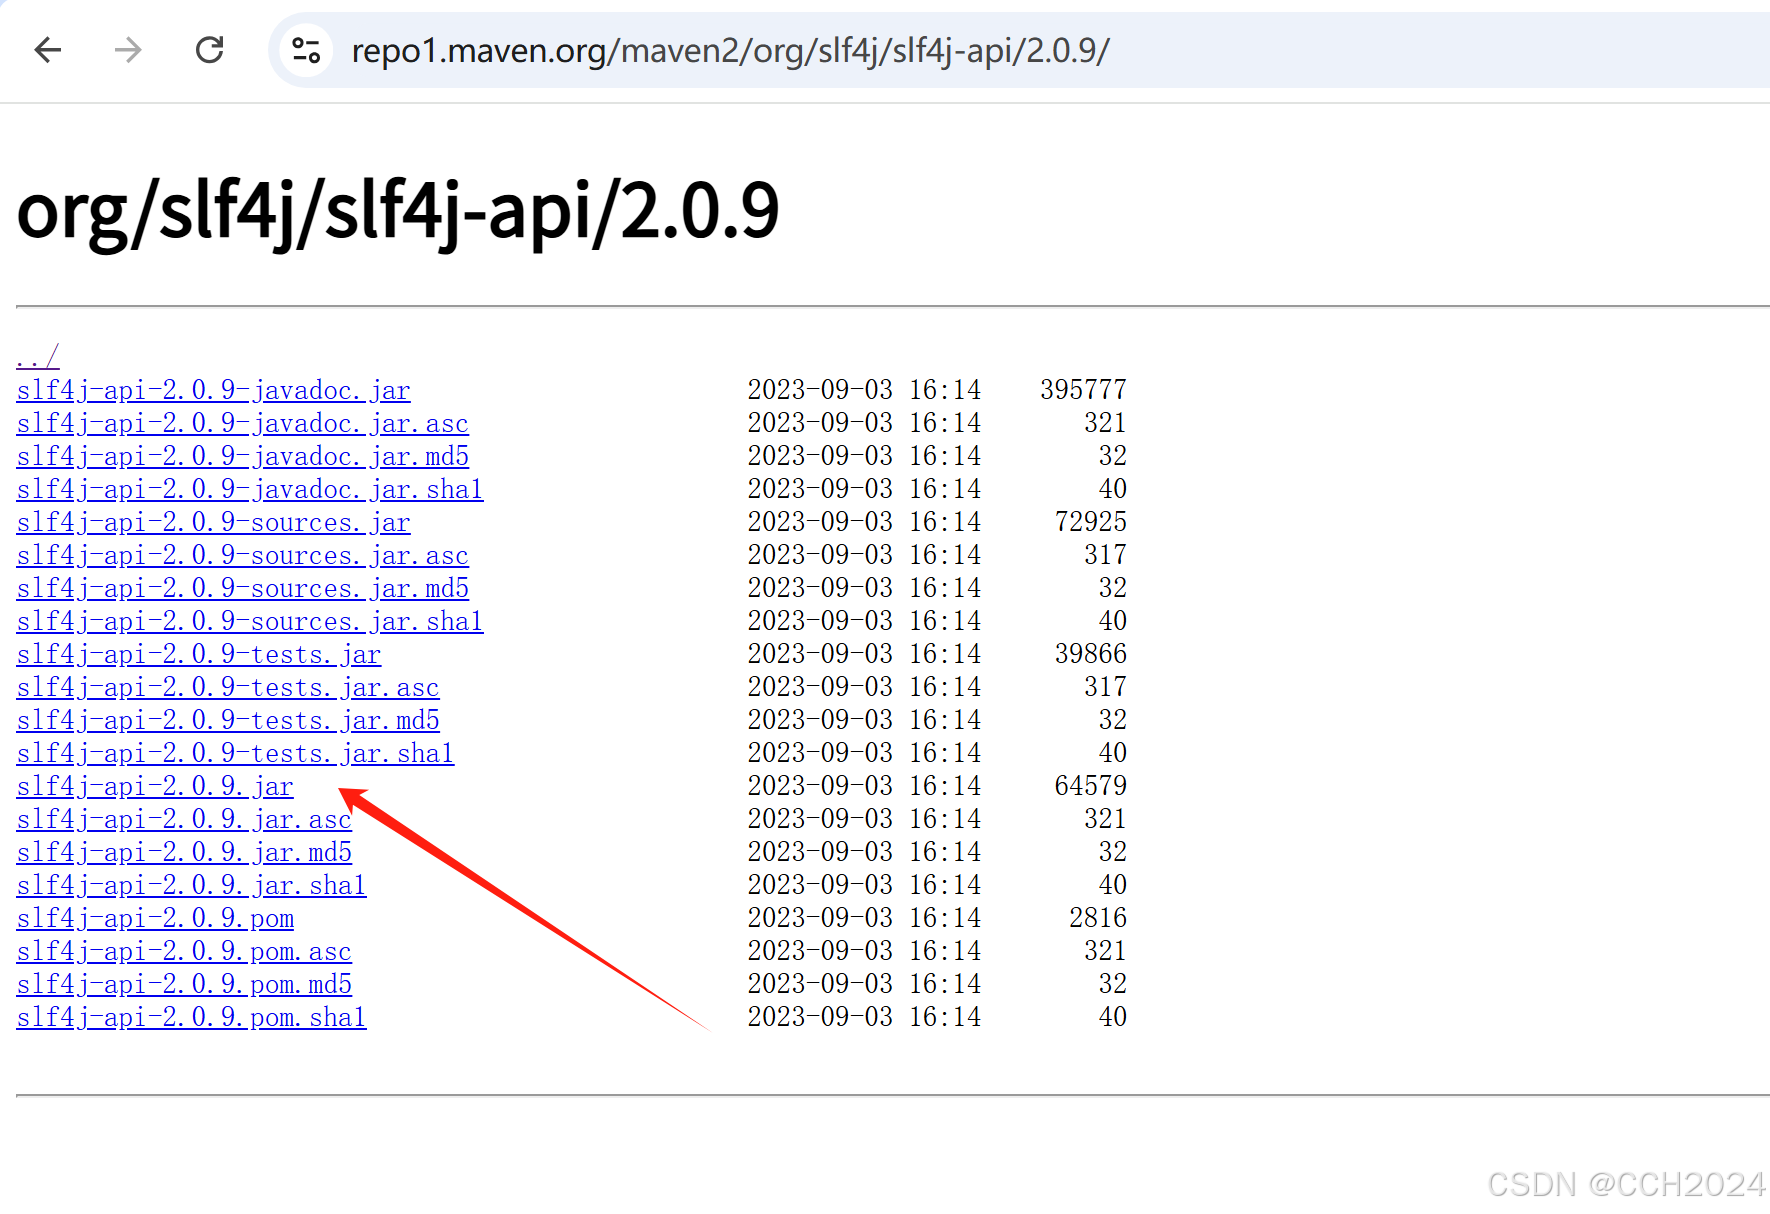Click file size 2816 of pom file
The height and width of the screenshot is (1214, 1770).
coord(1098,917)
